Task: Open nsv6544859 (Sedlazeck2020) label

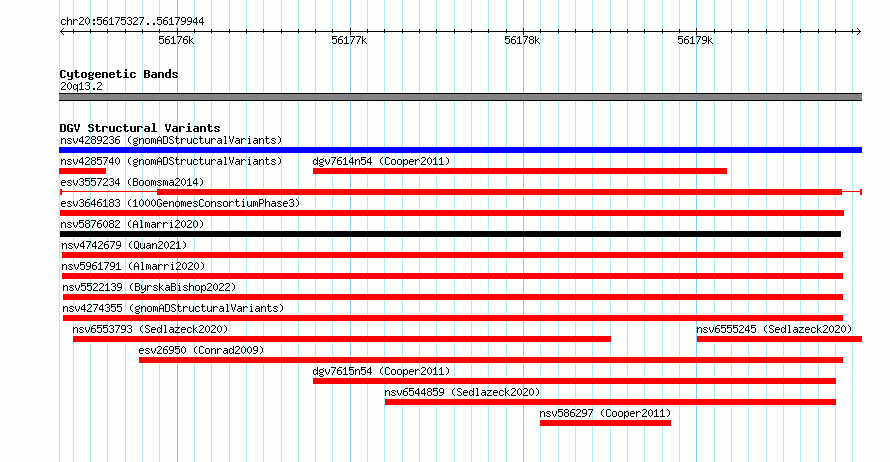Action: click(462, 392)
